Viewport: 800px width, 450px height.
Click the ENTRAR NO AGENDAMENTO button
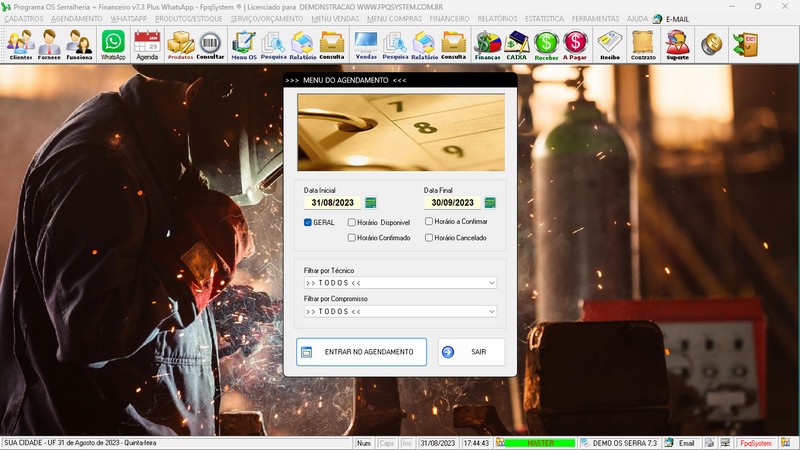(361, 352)
